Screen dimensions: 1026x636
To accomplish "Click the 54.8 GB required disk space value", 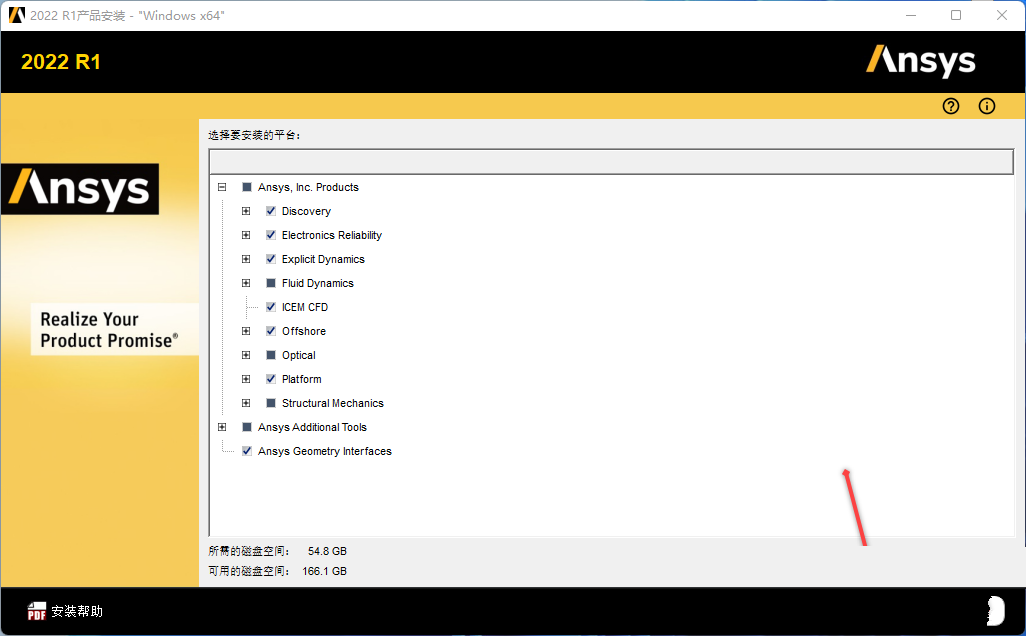I will pos(327,552).
